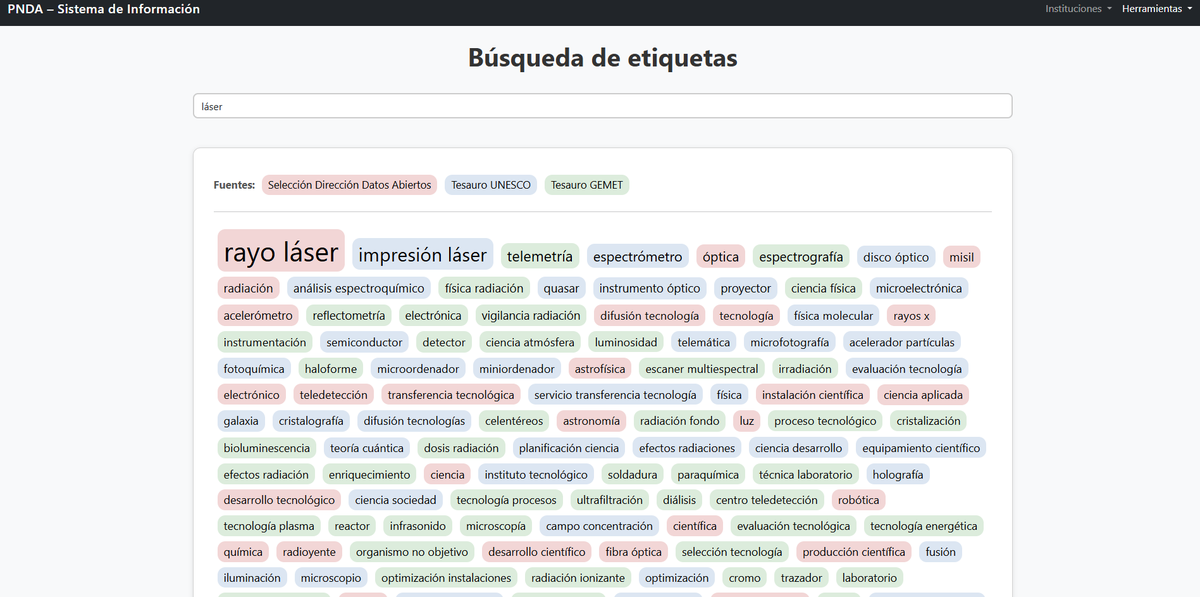
Task: Choose the 'ciencia atmósfera' tag
Action: coord(530,342)
